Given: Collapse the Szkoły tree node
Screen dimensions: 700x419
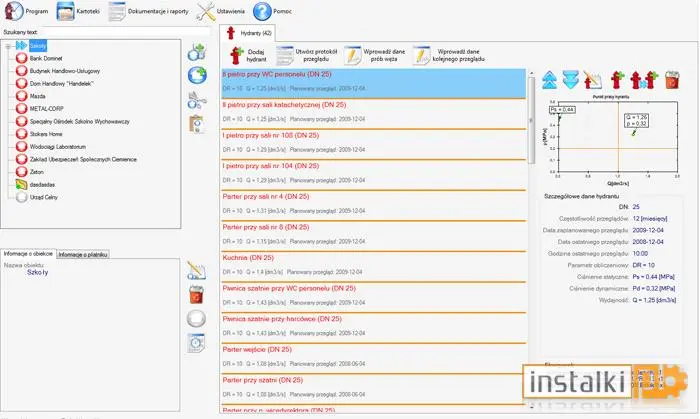Looking at the screenshot, I should [x=8, y=46].
